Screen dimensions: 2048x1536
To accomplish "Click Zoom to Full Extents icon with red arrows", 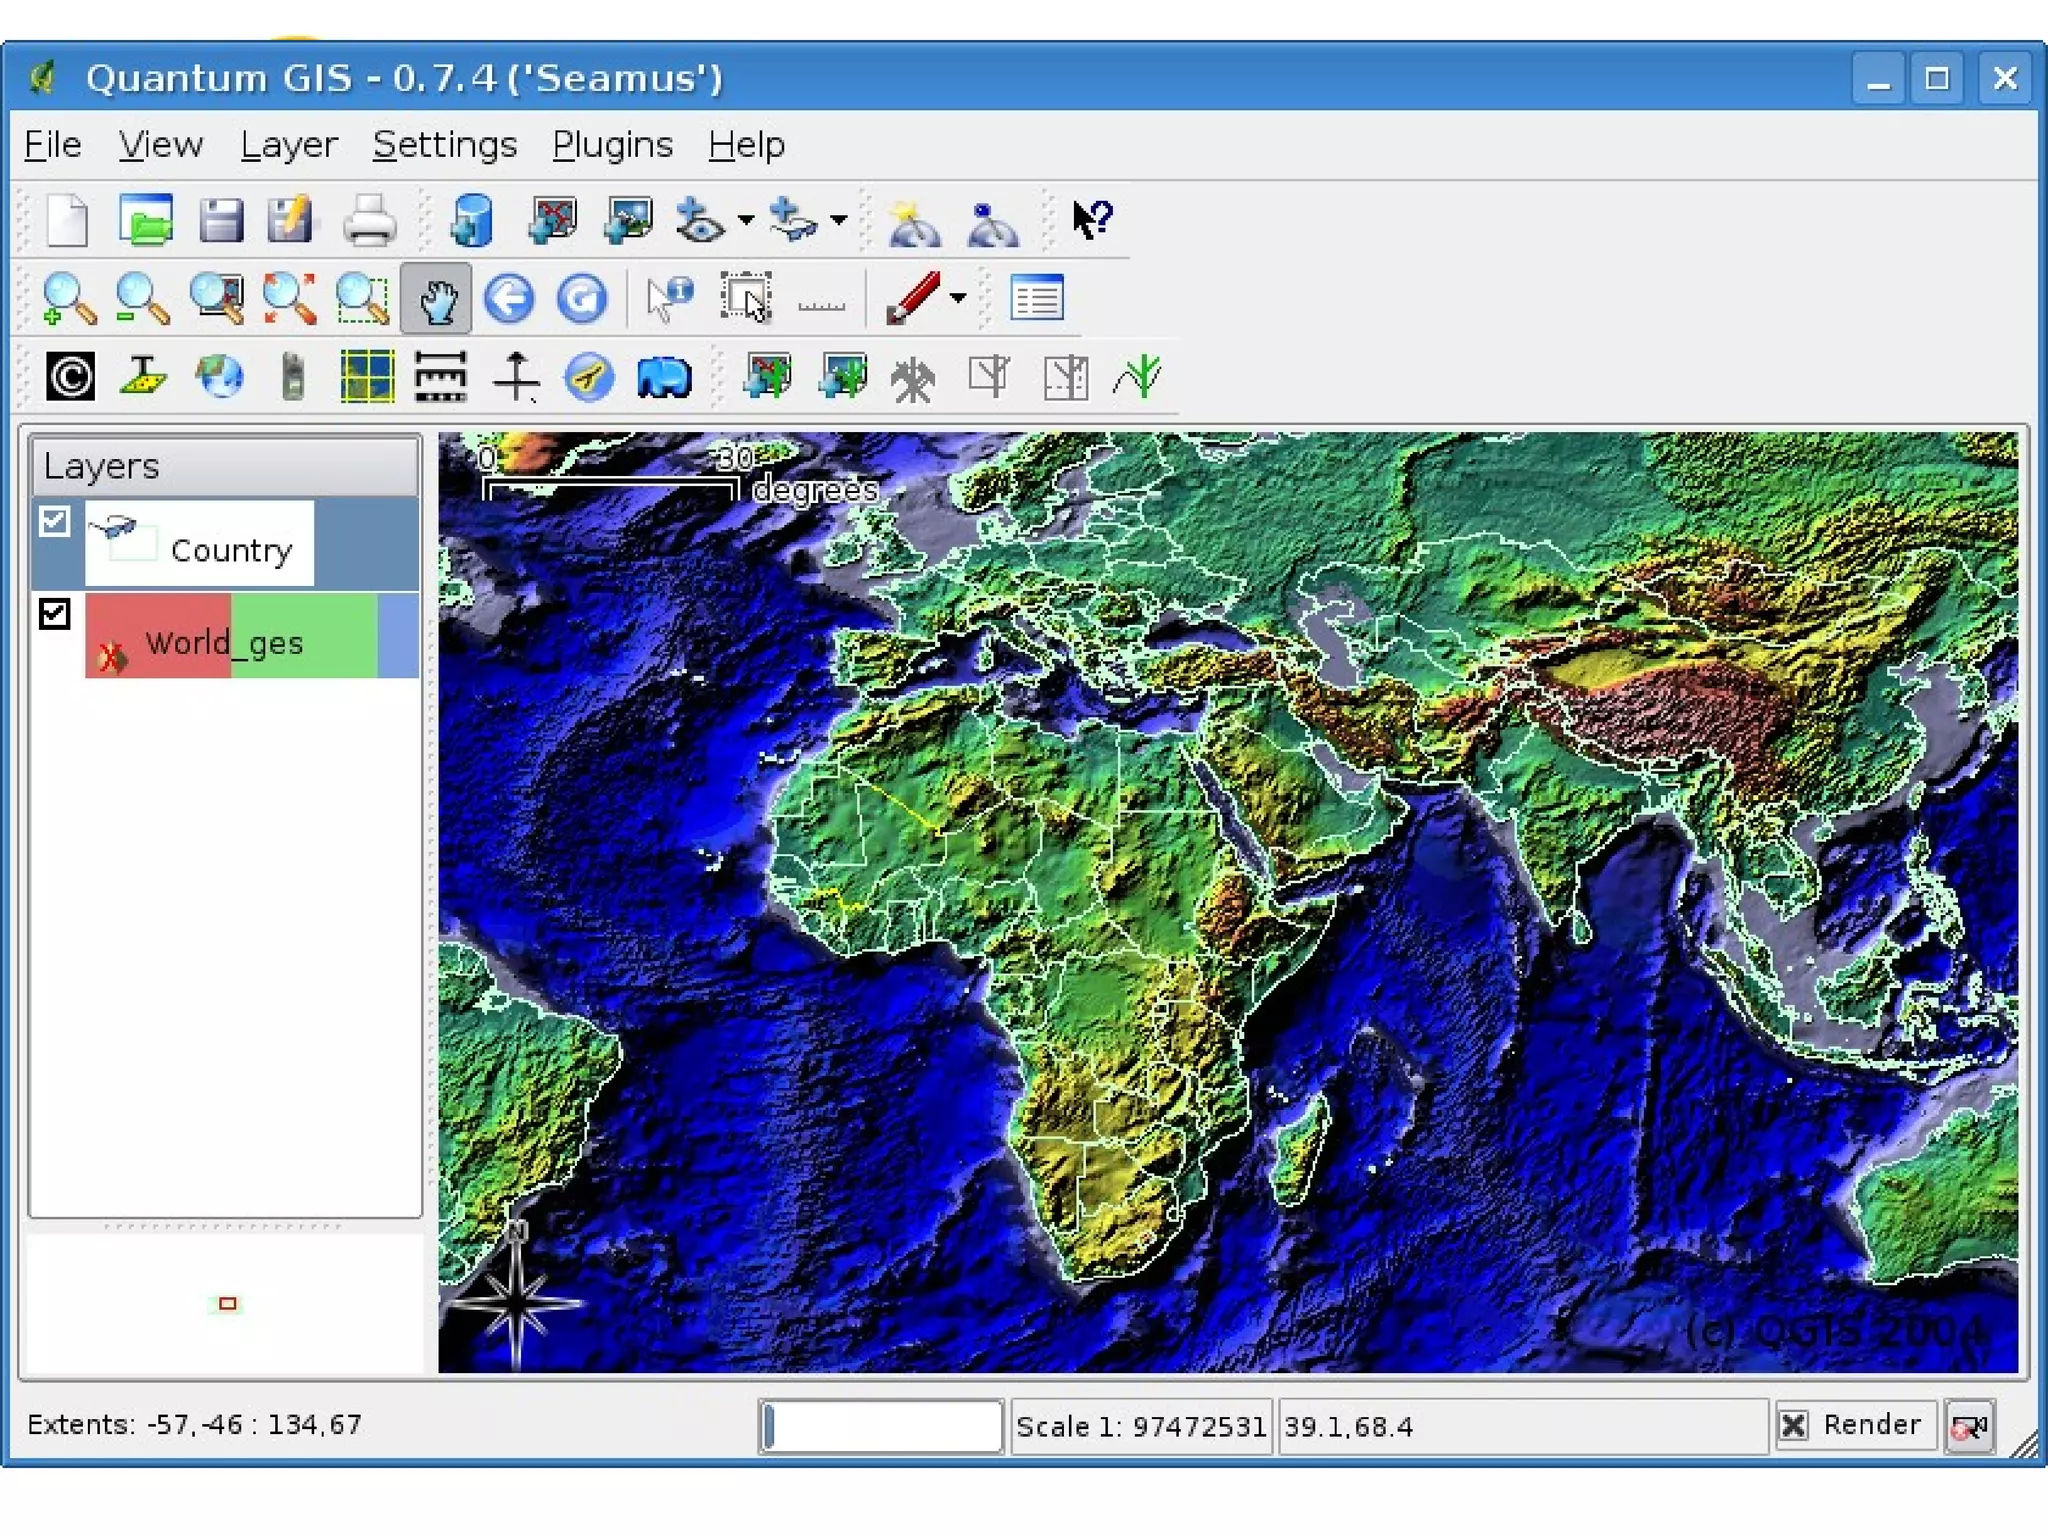I will click(289, 298).
